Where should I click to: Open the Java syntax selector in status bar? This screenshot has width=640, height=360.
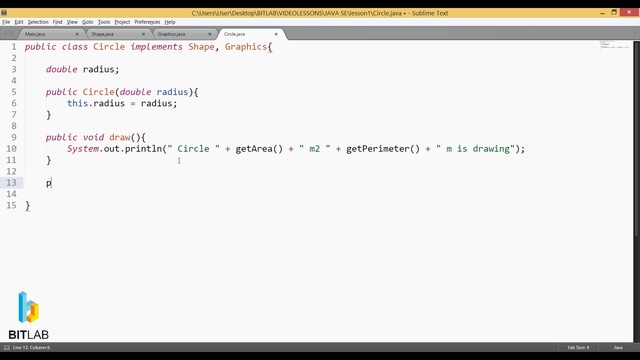pos(618,347)
